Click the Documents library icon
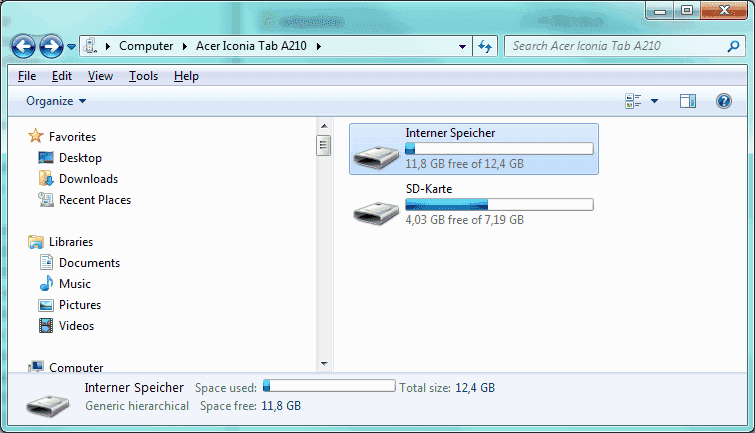 tap(46, 262)
